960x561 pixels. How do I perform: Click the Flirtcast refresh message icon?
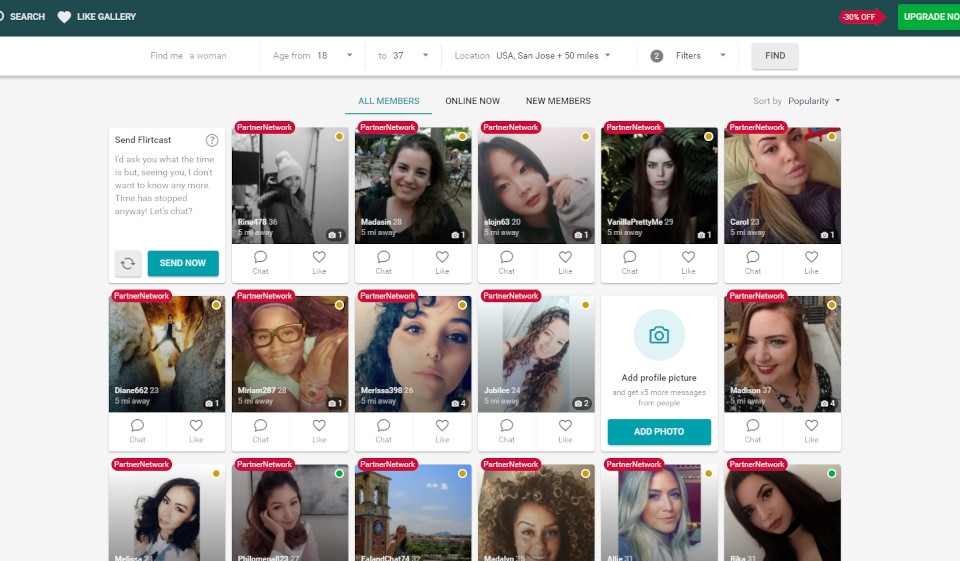pos(127,263)
